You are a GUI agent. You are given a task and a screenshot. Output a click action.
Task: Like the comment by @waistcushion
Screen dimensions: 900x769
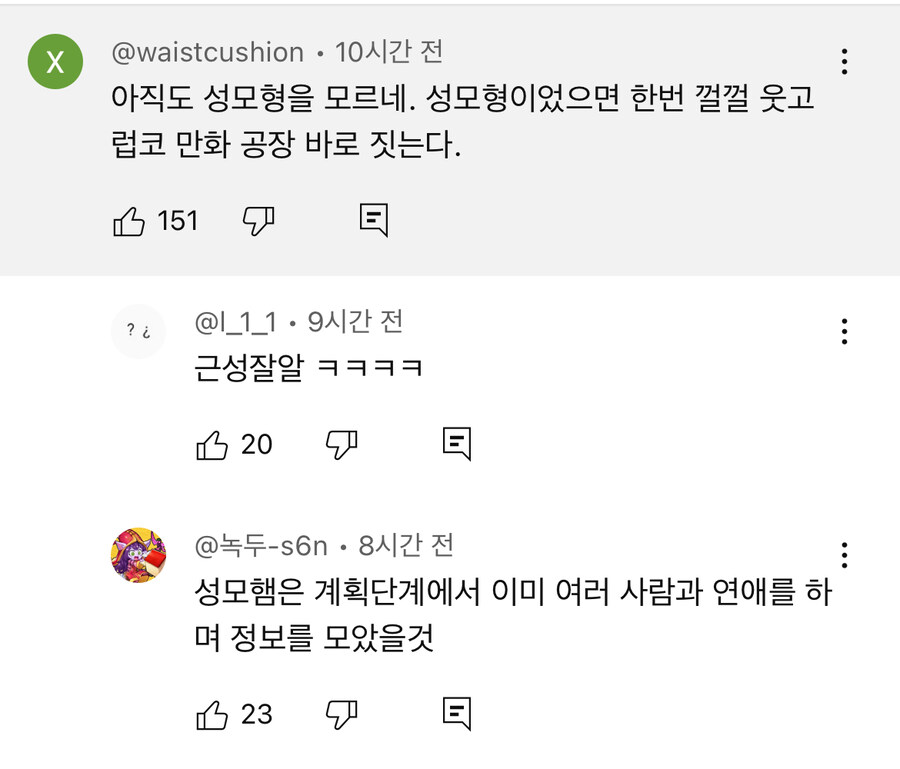tap(131, 221)
